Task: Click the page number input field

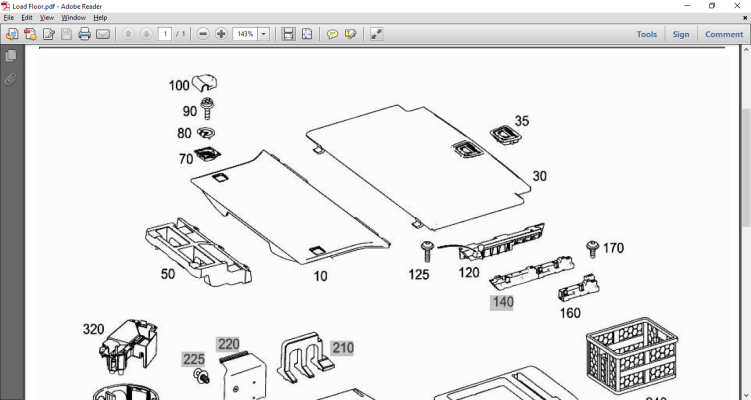Action: pos(164,34)
